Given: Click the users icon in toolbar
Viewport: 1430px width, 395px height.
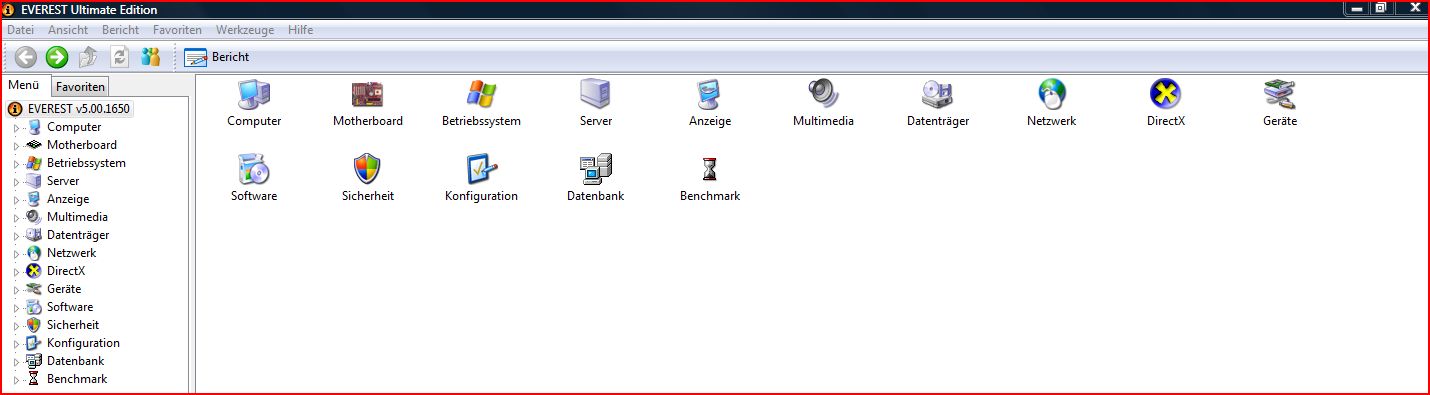Looking at the screenshot, I should pos(151,57).
